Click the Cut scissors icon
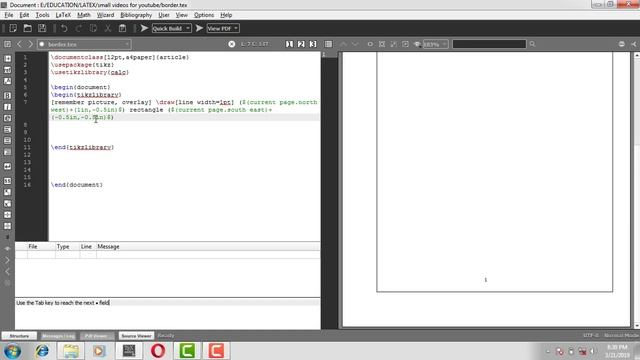The image size is (640, 360). tap(108, 28)
